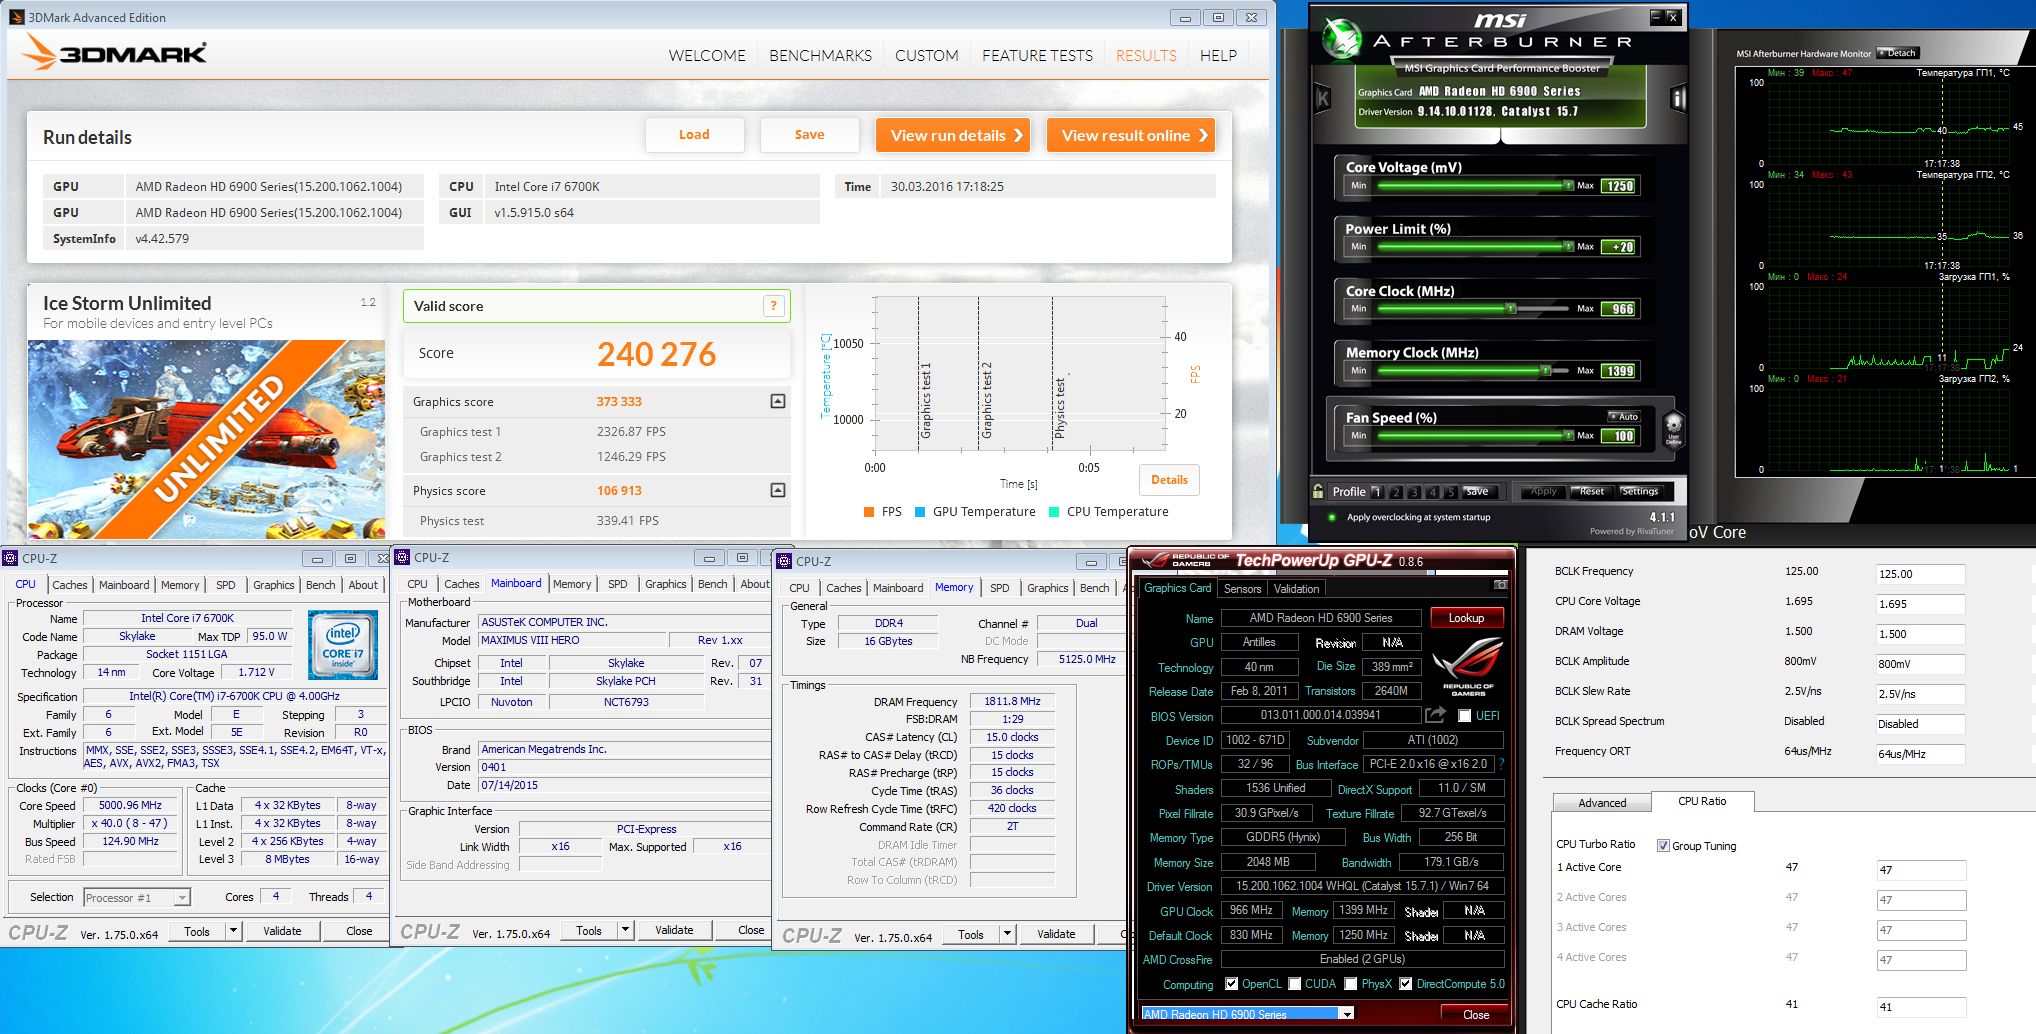Open the GPU-Z graphics card dropdown

point(1347,1014)
